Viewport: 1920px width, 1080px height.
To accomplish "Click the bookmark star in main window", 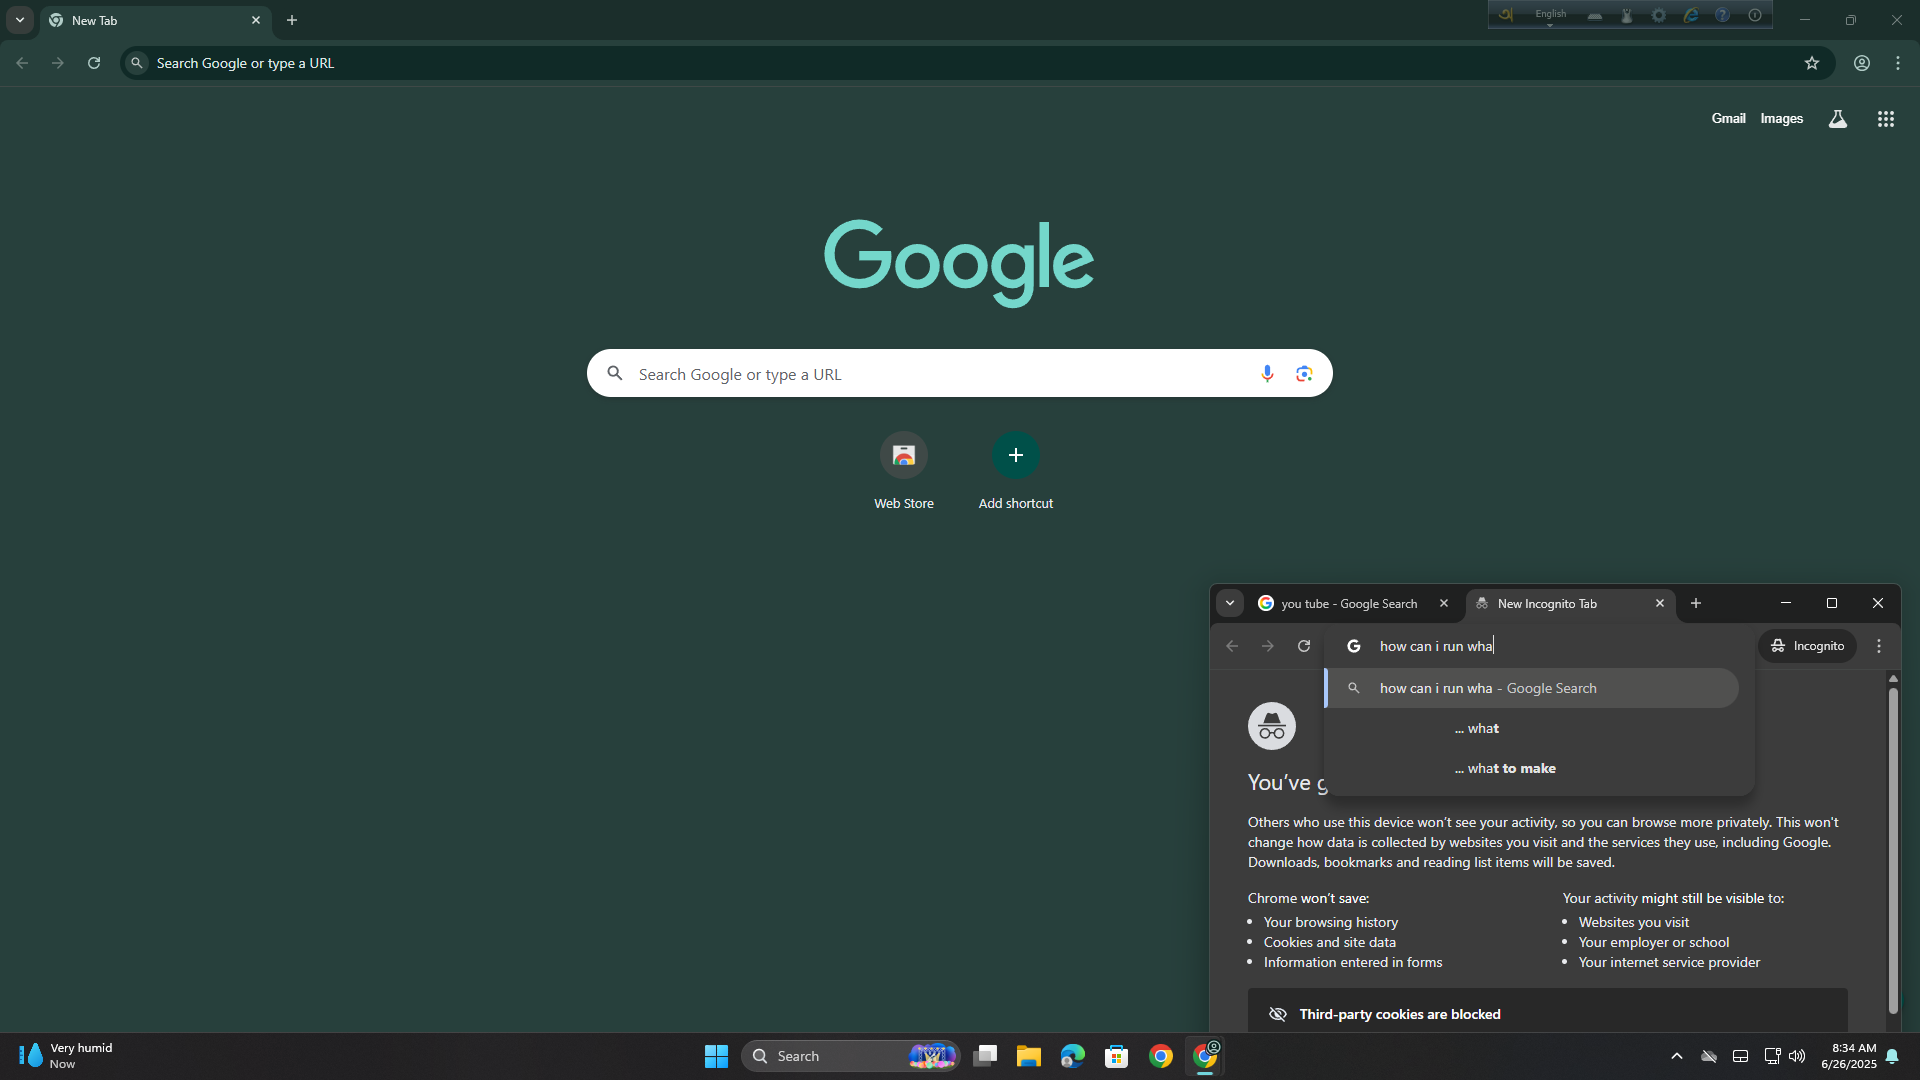I will (x=1811, y=63).
